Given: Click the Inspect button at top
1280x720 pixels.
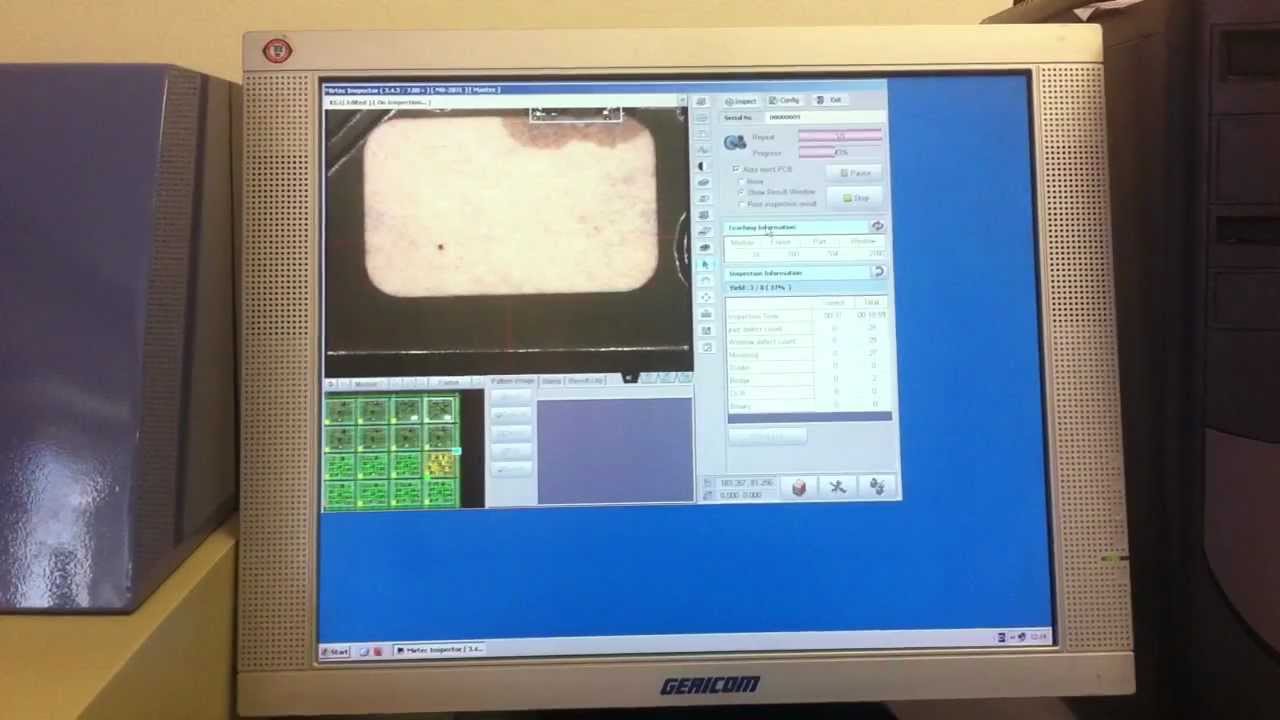Looking at the screenshot, I should tap(741, 101).
